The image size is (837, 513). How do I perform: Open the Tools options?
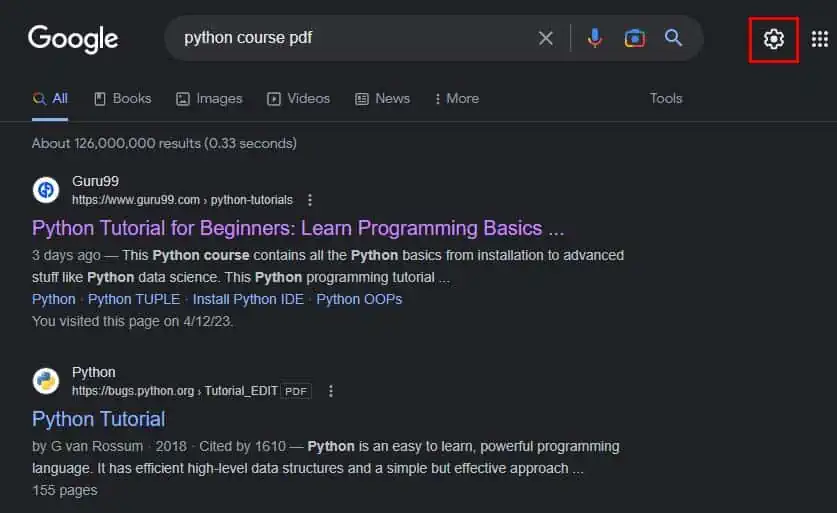click(x=666, y=98)
